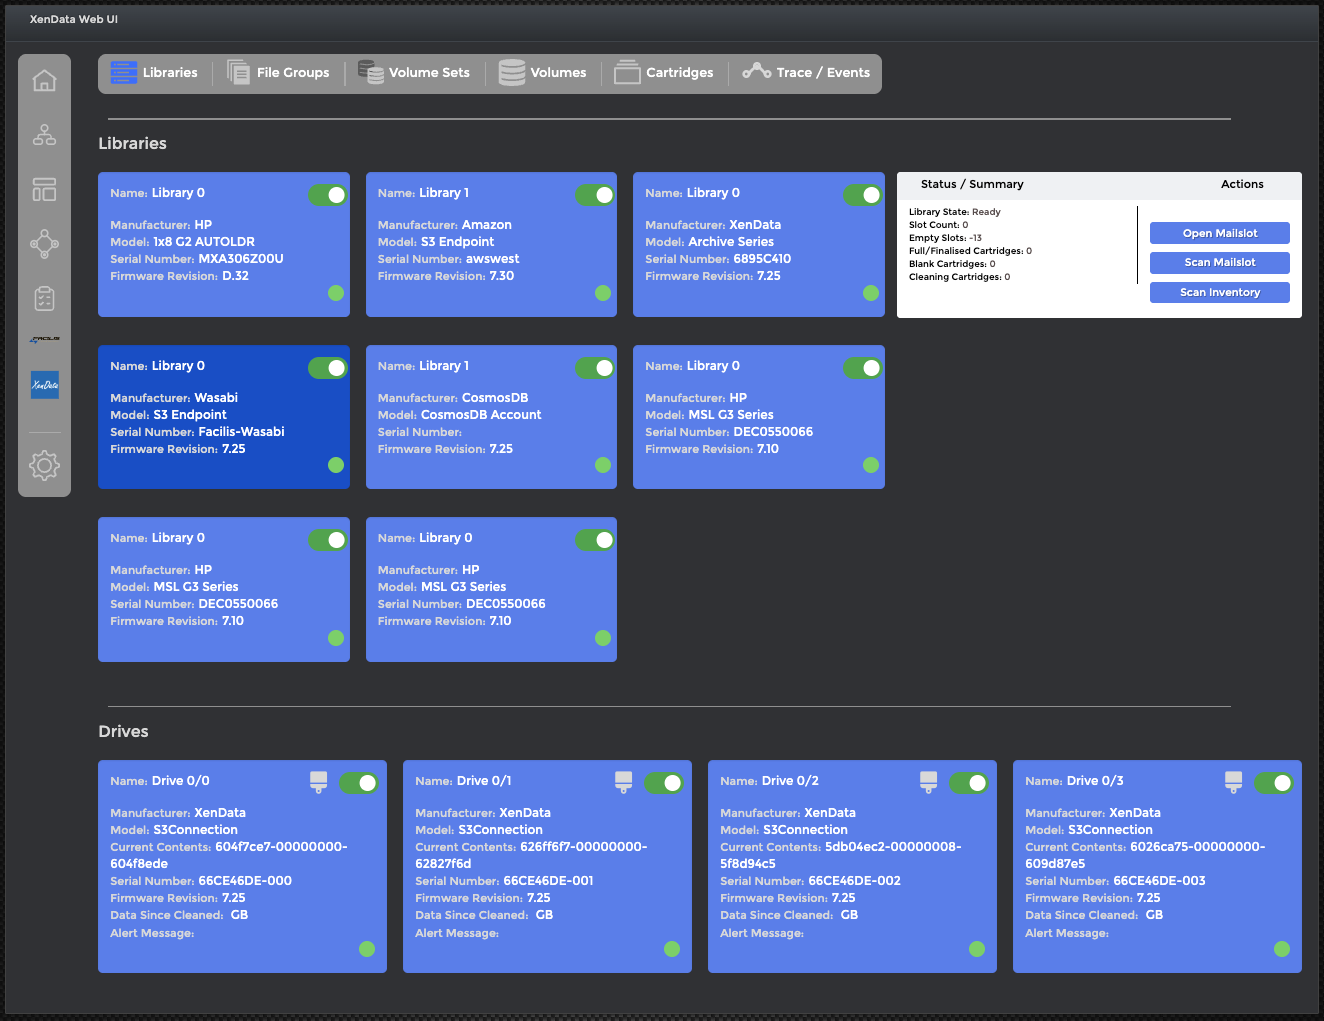
Task: Click green status dot on Drive 0/3
Action: tap(1282, 949)
